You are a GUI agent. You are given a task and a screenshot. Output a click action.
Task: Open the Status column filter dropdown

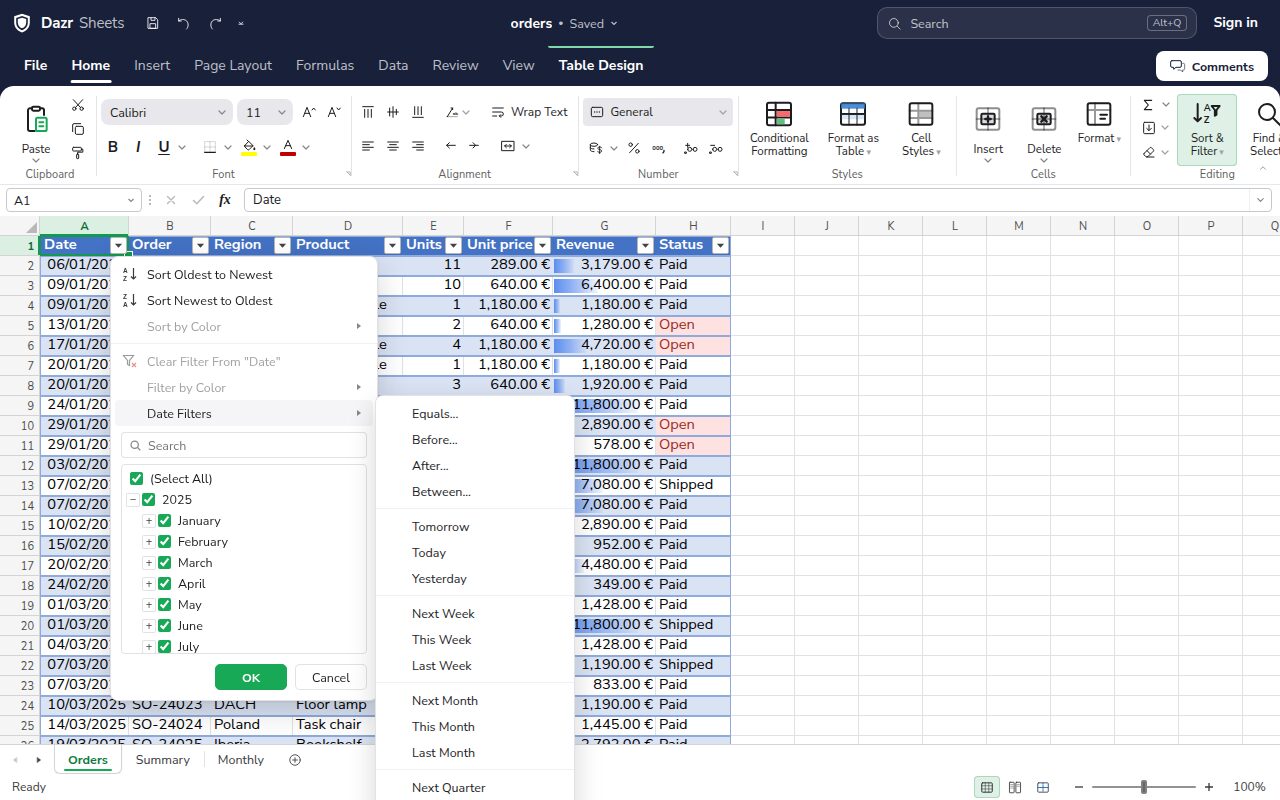tap(720, 245)
